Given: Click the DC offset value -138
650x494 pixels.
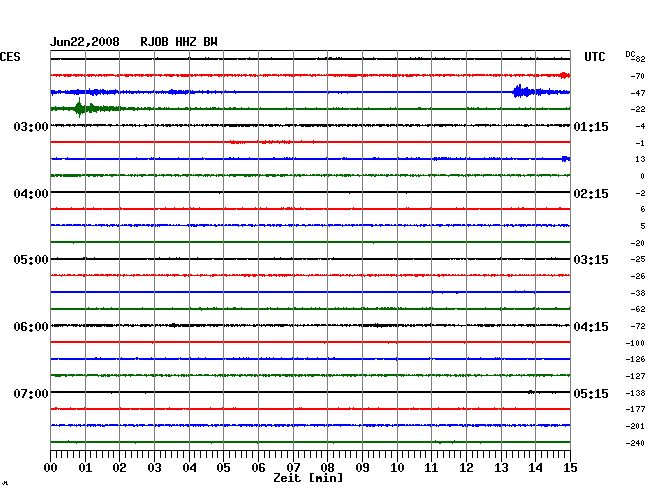Looking at the screenshot, I should pyautogui.click(x=635, y=393).
